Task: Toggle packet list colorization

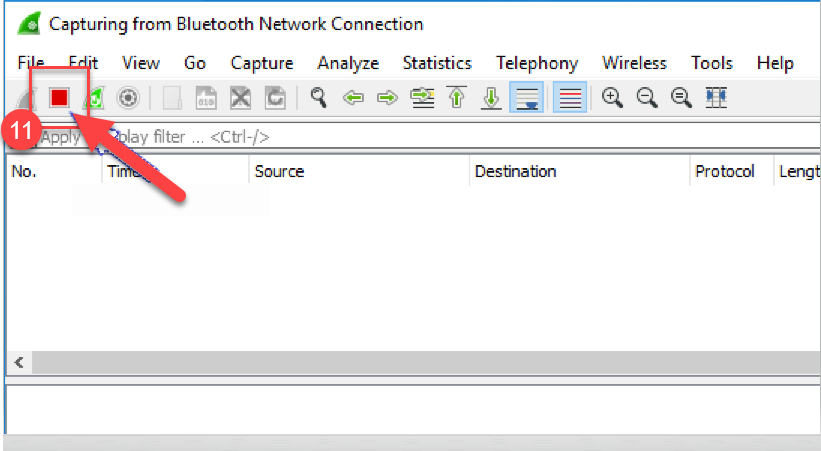Action: coord(570,98)
